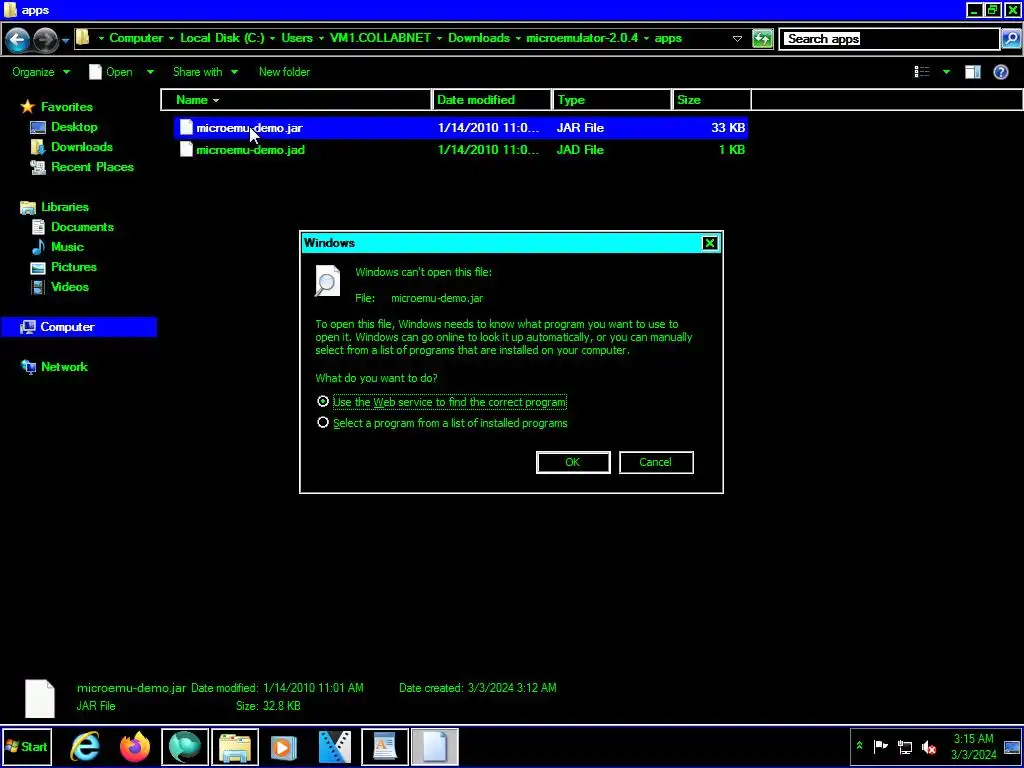Open address bar history dropdown

click(x=737, y=39)
